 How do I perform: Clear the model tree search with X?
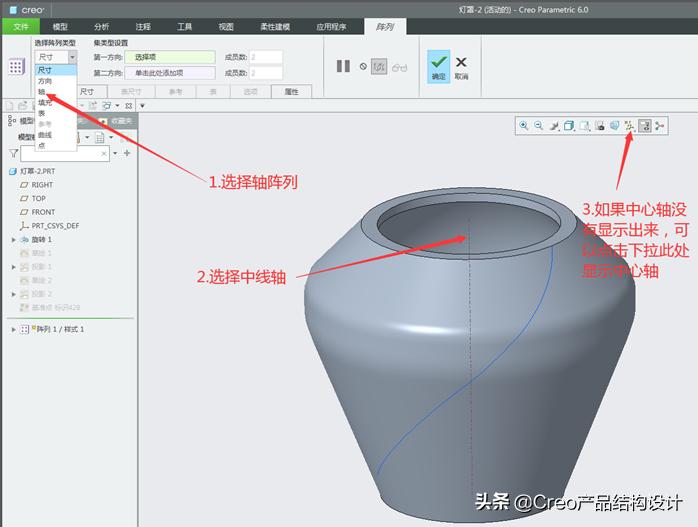(104, 154)
